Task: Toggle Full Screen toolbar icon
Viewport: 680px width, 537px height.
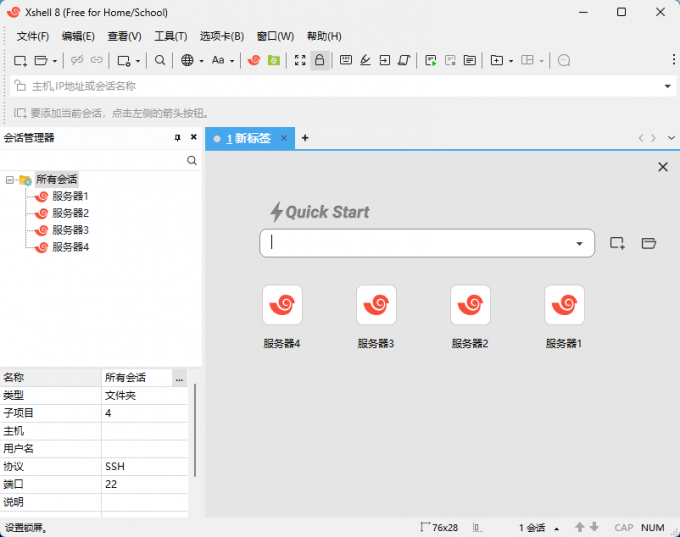Action: coord(300,60)
